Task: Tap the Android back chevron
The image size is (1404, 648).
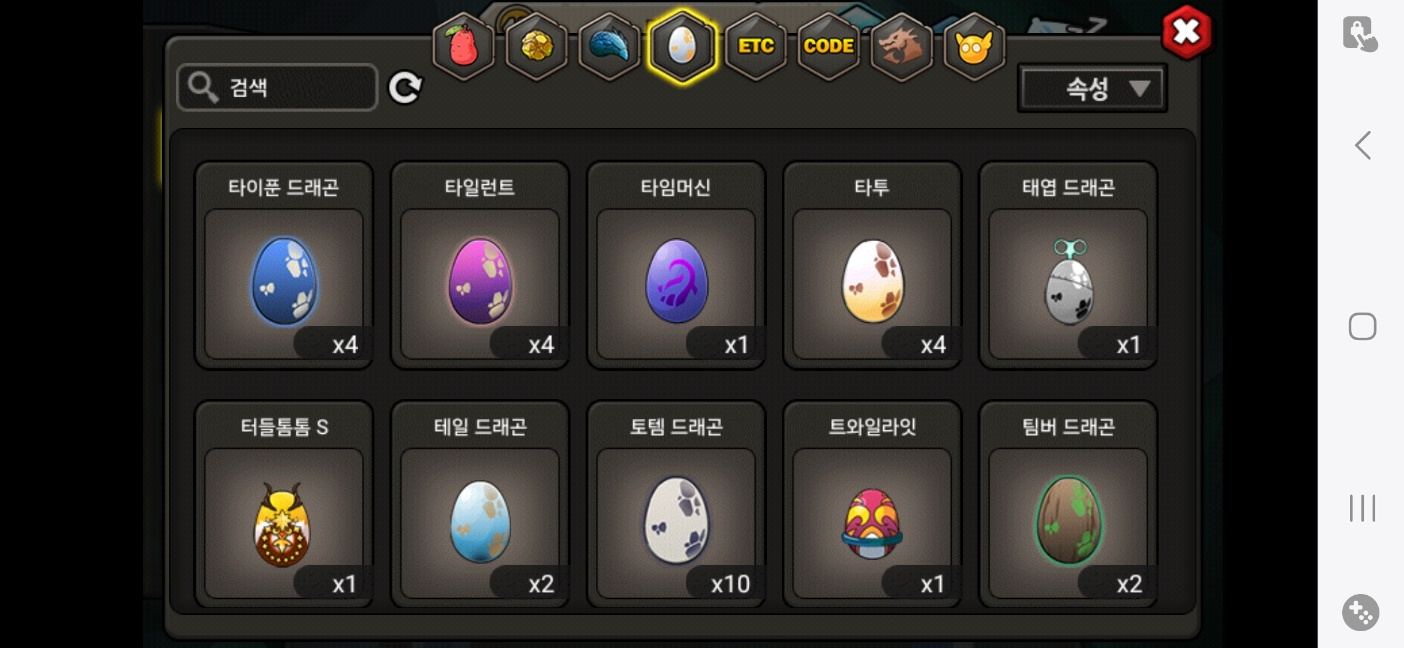Action: point(1362,146)
